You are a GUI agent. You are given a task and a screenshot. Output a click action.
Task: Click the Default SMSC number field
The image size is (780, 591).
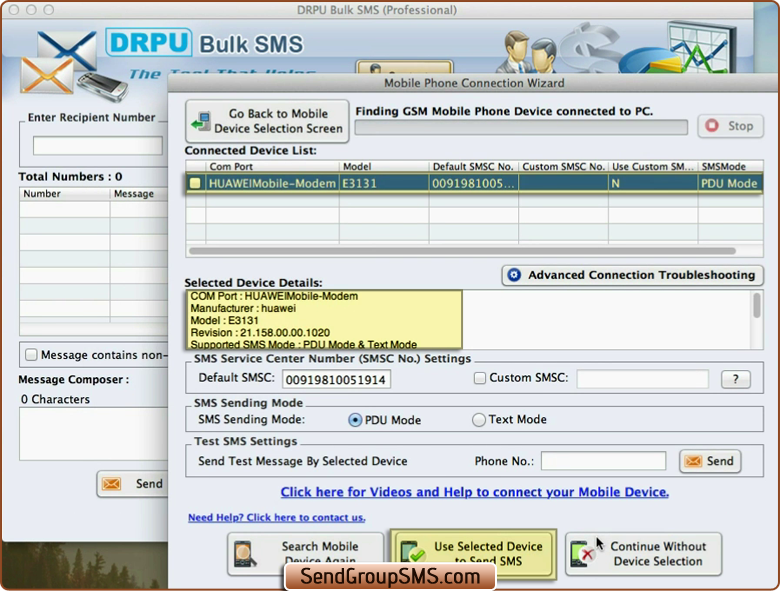[336, 380]
